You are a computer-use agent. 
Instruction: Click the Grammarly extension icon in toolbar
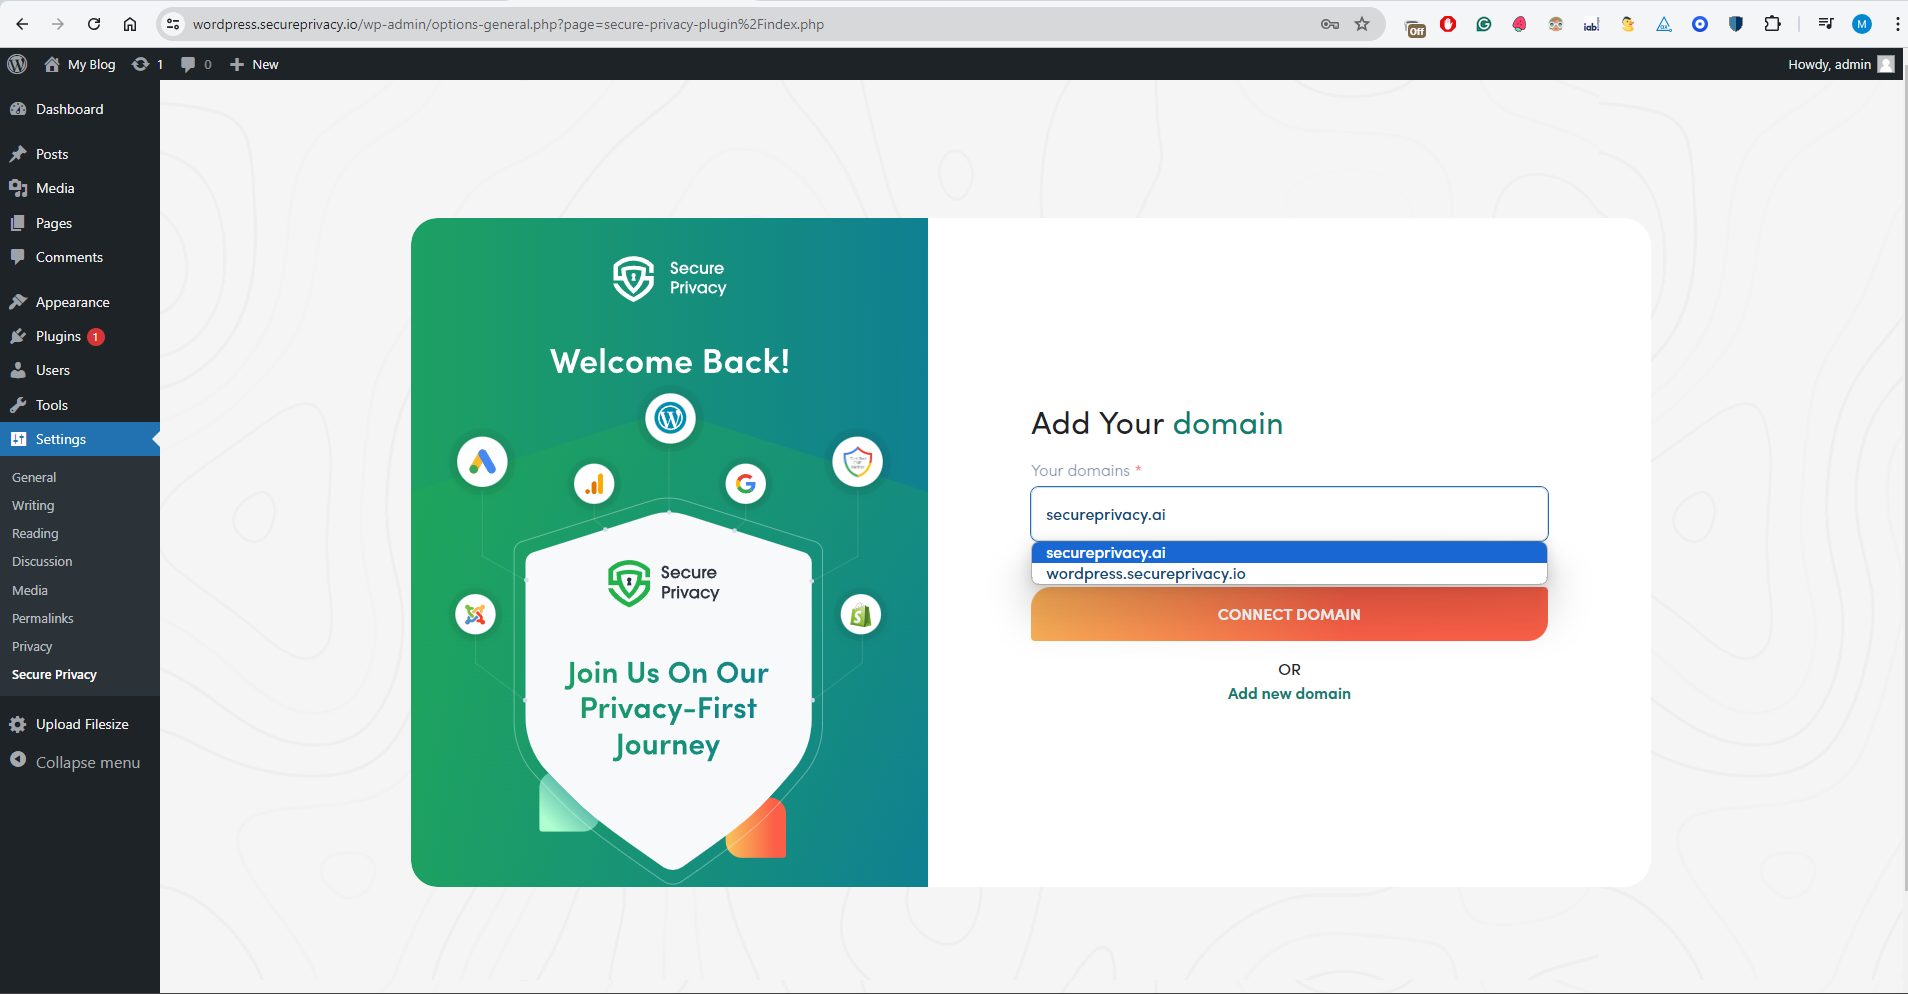coord(1484,23)
